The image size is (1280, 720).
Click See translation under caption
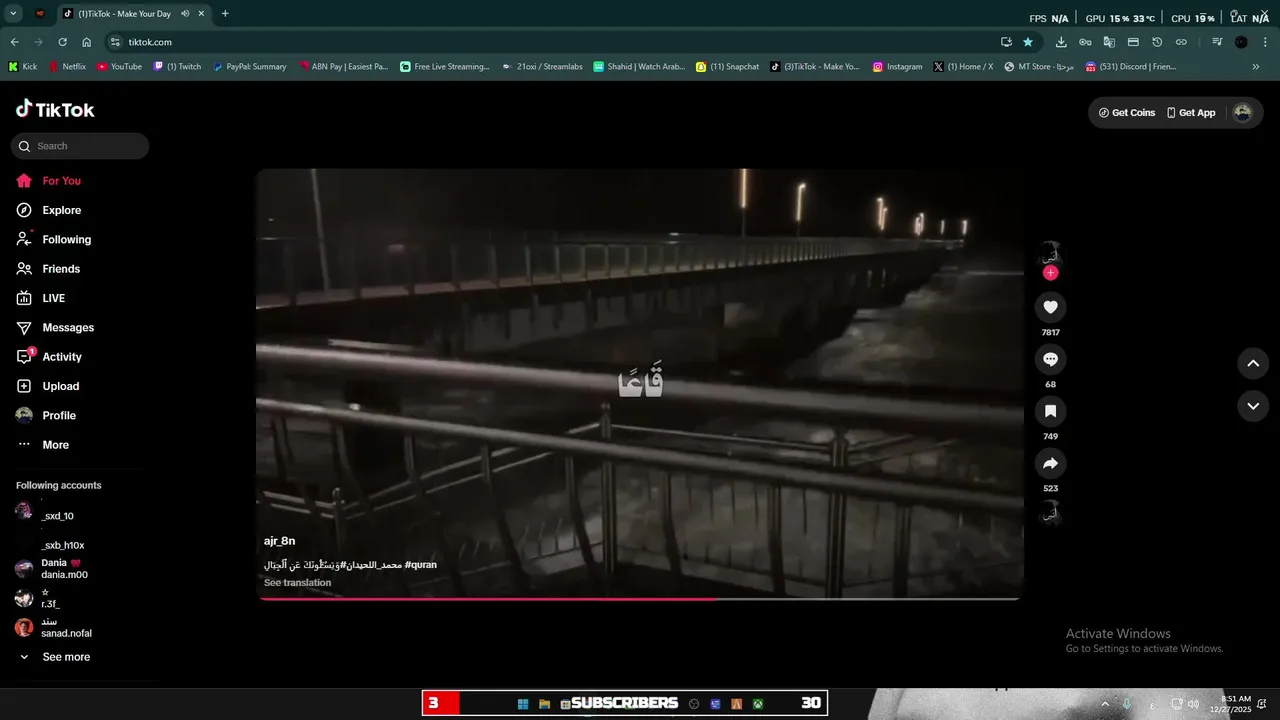tap(297, 583)
